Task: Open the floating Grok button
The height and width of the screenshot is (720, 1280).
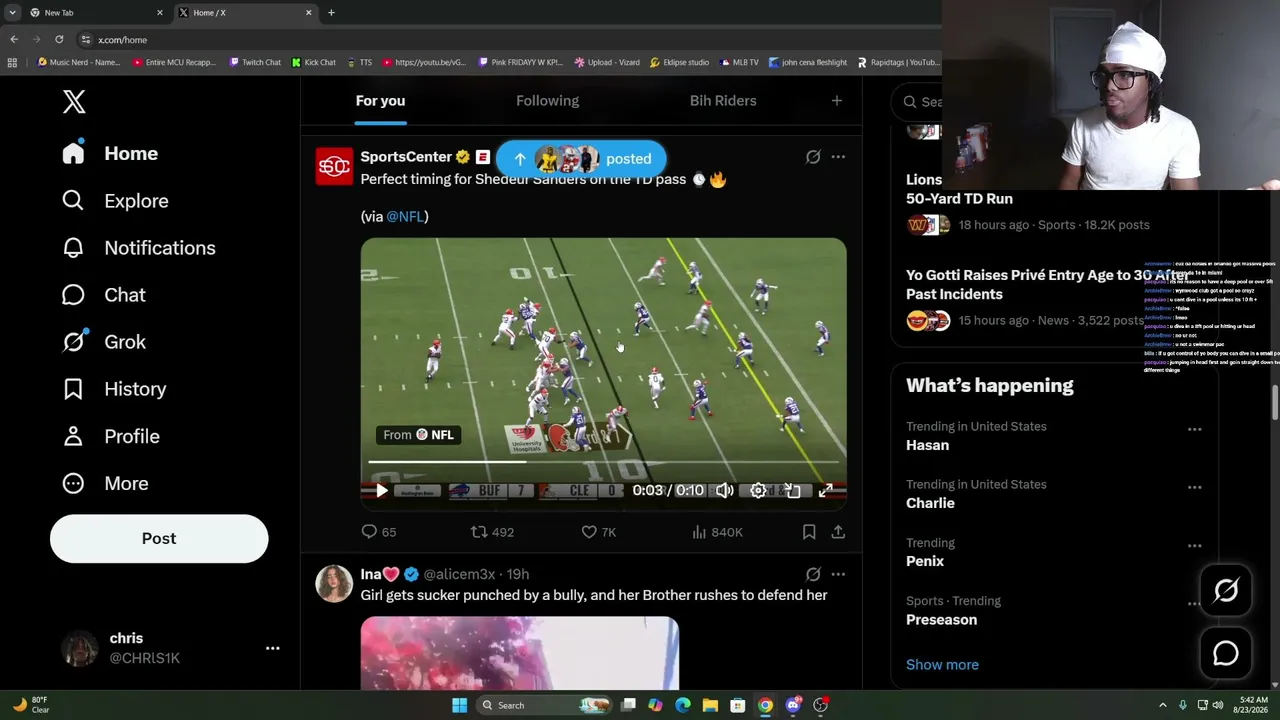Action: click(x=1226, y=591)
